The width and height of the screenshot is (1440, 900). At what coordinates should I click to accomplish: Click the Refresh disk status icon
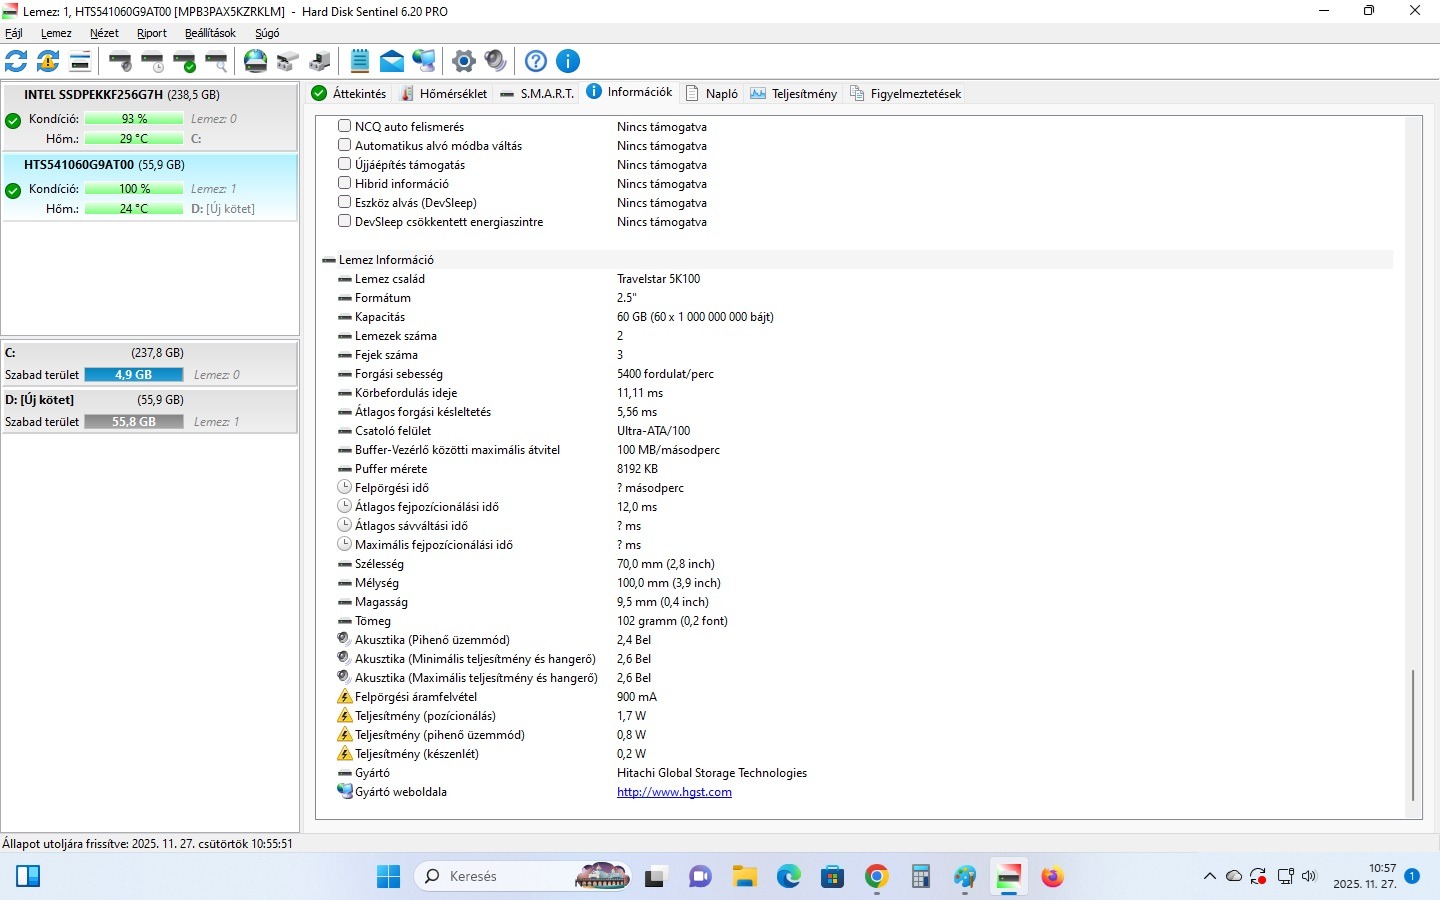click(x=16, y=61)
